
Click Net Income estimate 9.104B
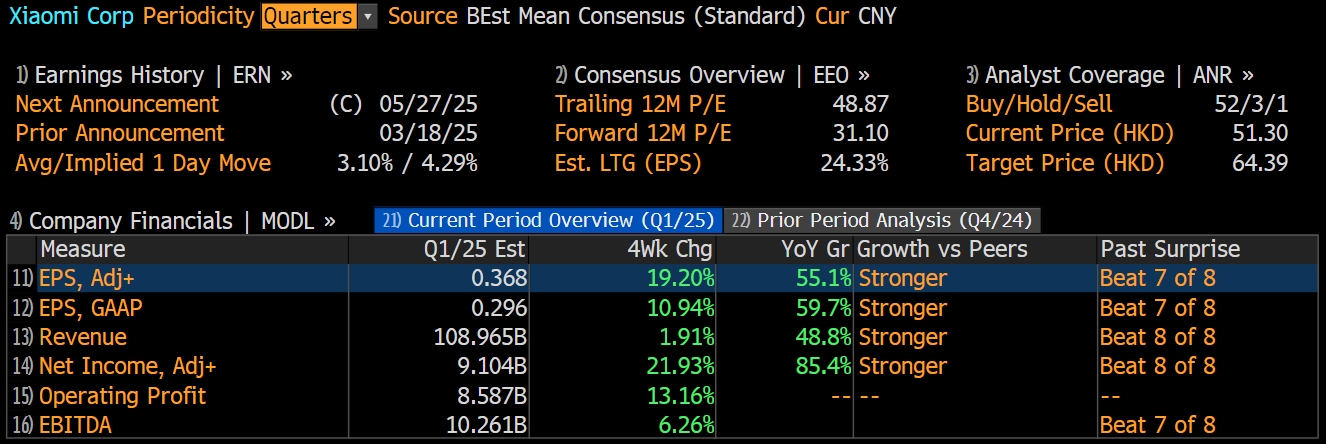point(492,366)
